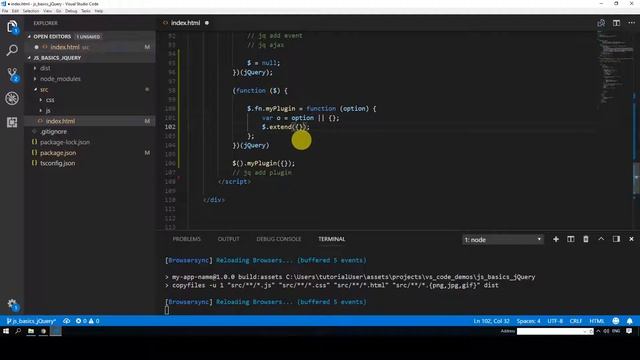Switch to the Debug Console tab

coord(279,239)
